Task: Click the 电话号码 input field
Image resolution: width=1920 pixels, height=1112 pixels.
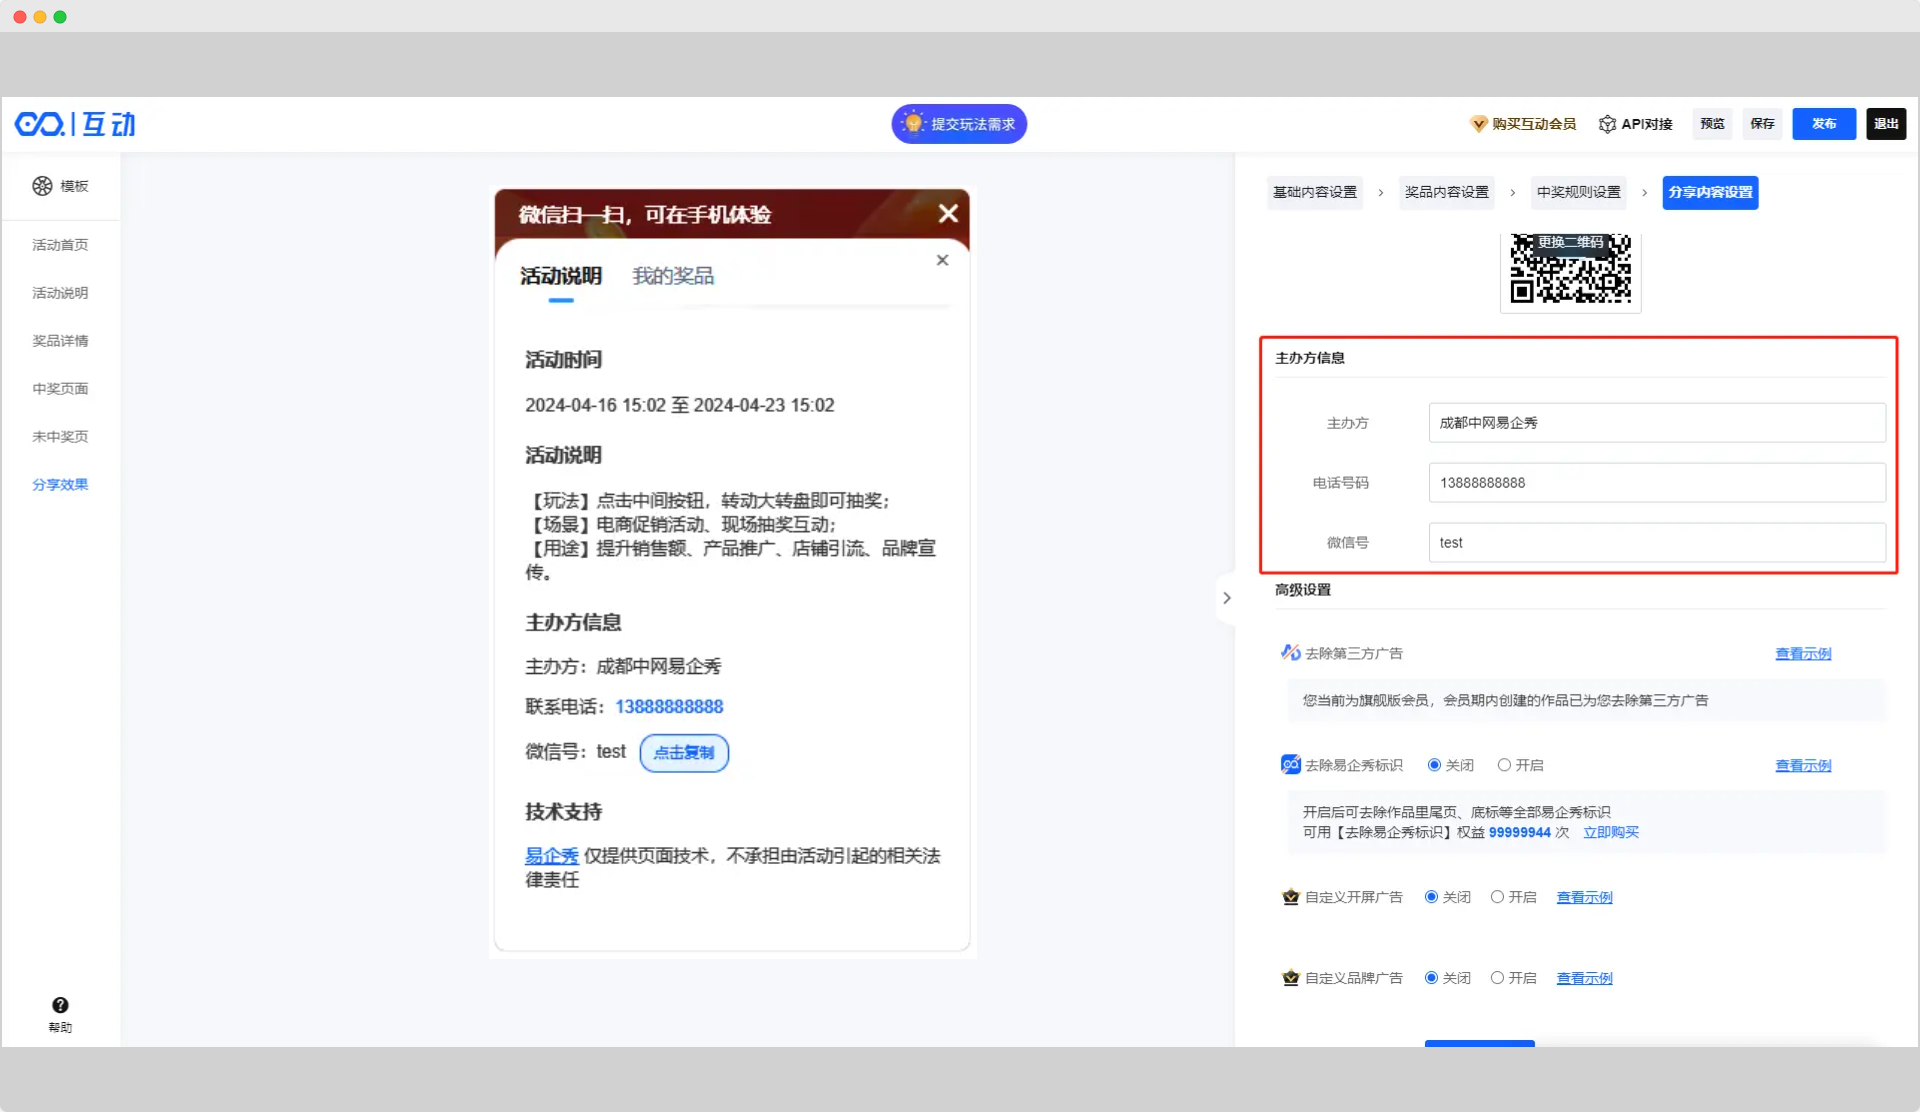Action: click(1656, 483)
